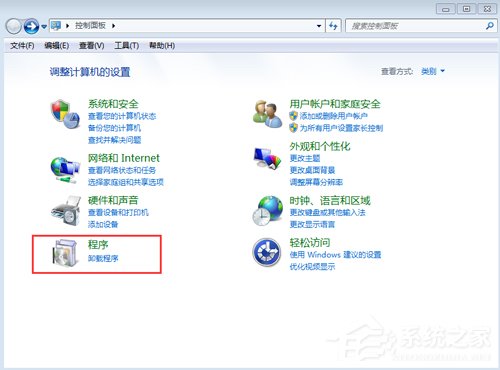Click 卸载程序 link

click(103, 258)
